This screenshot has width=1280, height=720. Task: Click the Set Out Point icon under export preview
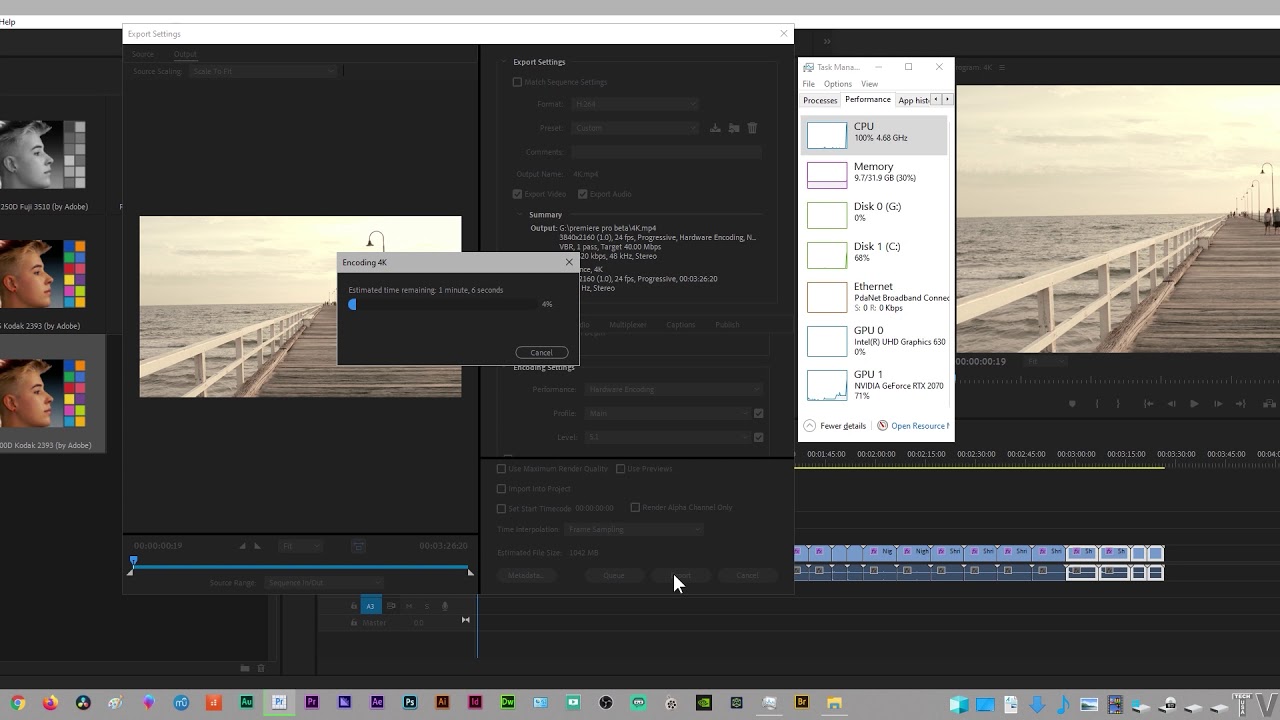[x=257, y=546]
